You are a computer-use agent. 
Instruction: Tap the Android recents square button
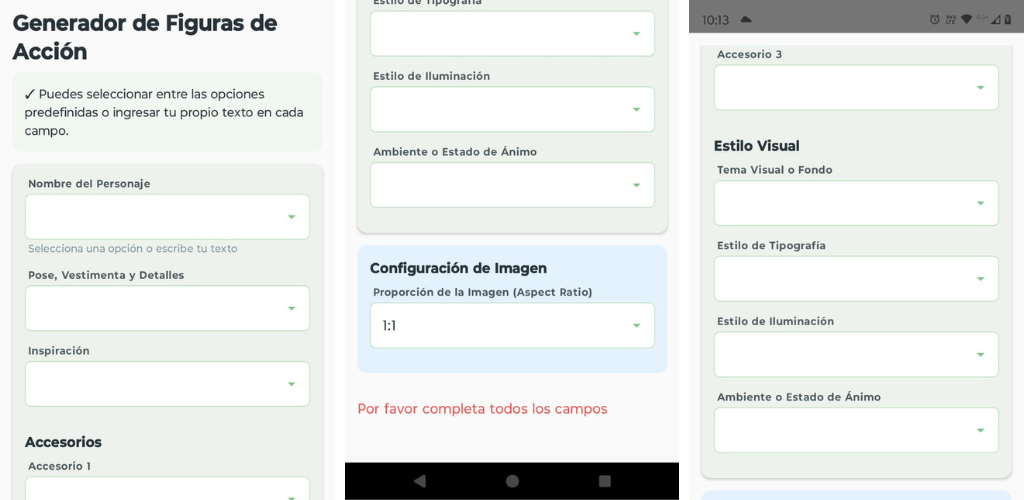click(605, 481)
